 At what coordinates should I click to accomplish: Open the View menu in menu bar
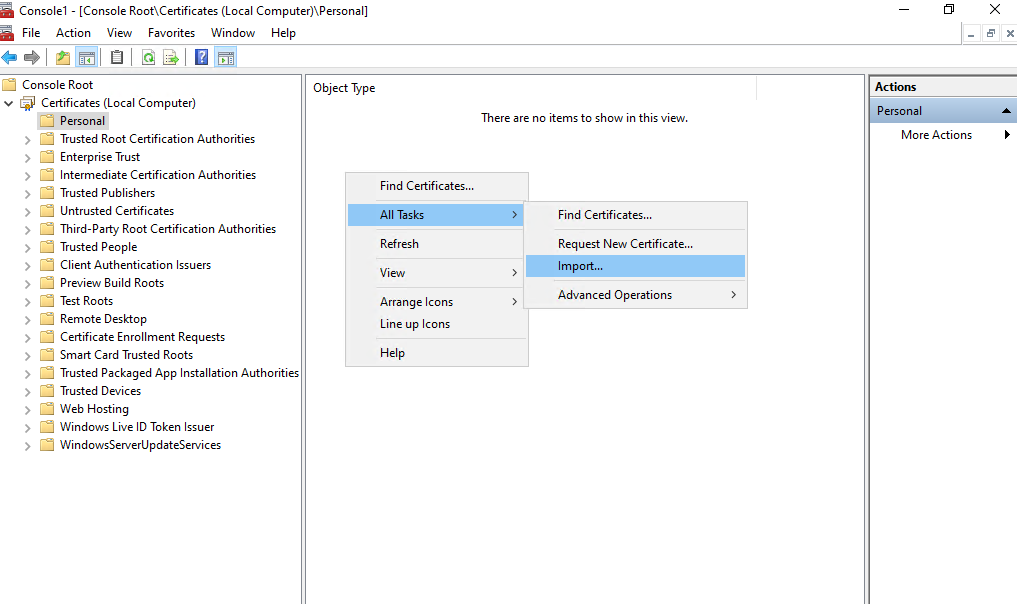click(119, 32)
